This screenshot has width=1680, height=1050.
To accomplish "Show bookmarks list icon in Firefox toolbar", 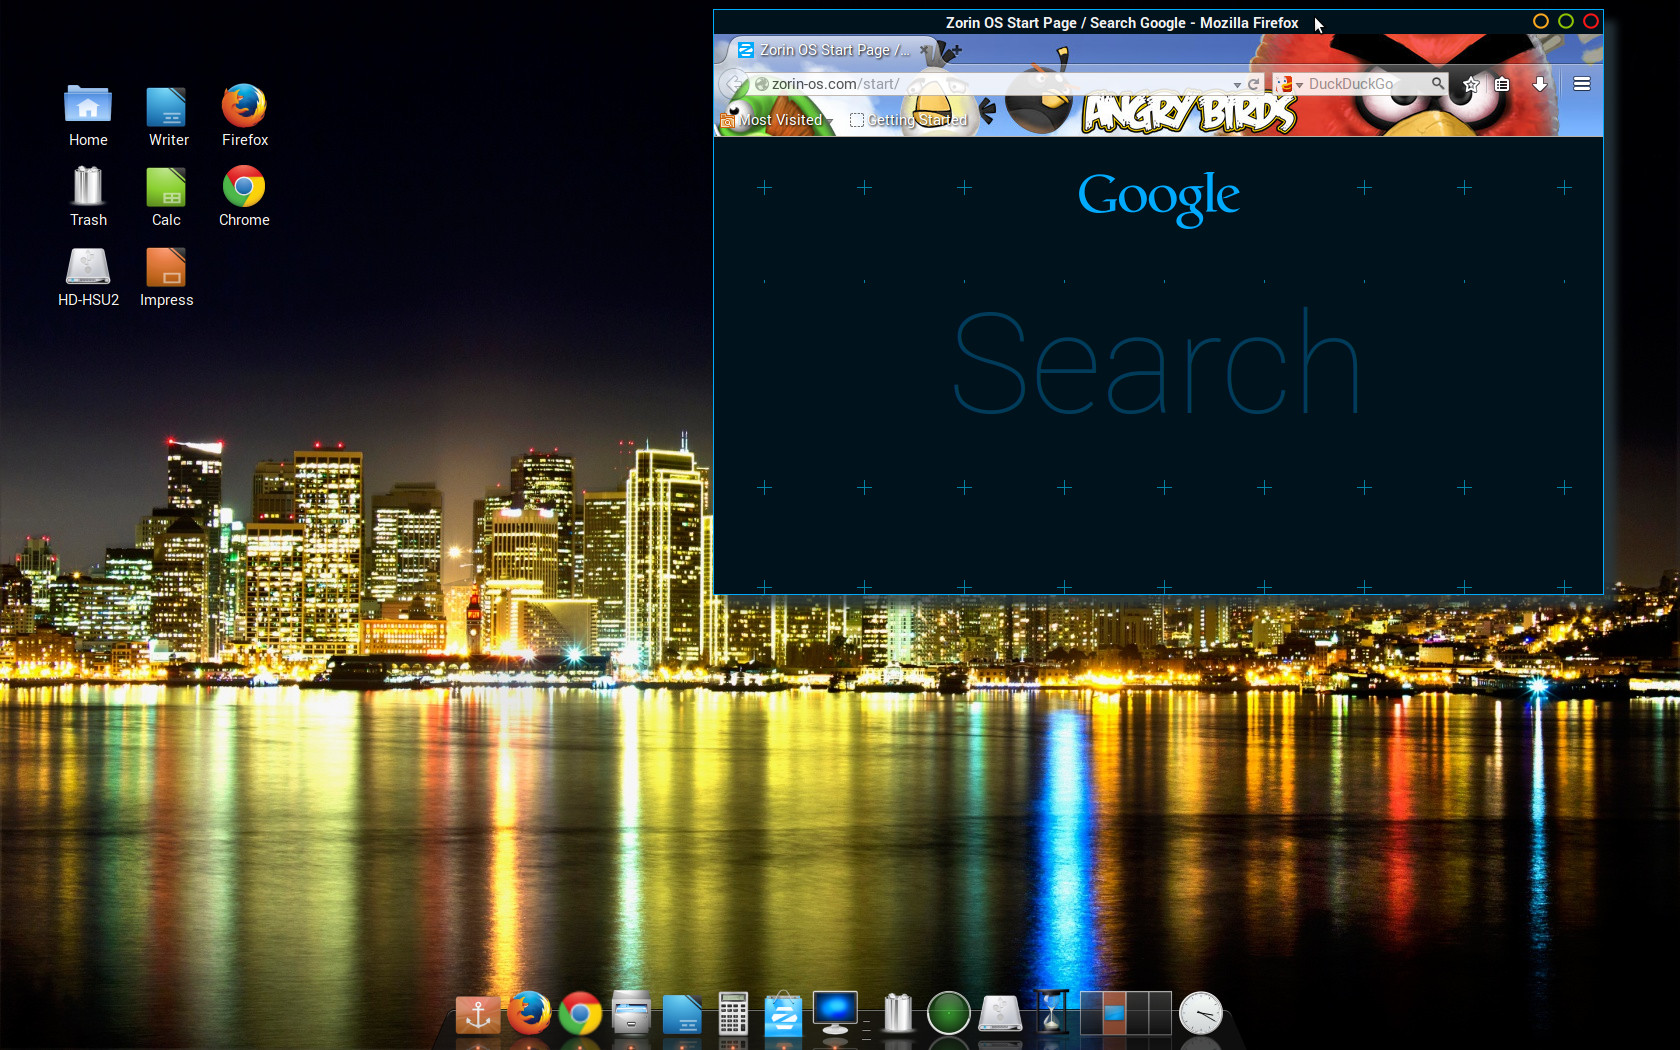I will click(x=1502, y=84).
